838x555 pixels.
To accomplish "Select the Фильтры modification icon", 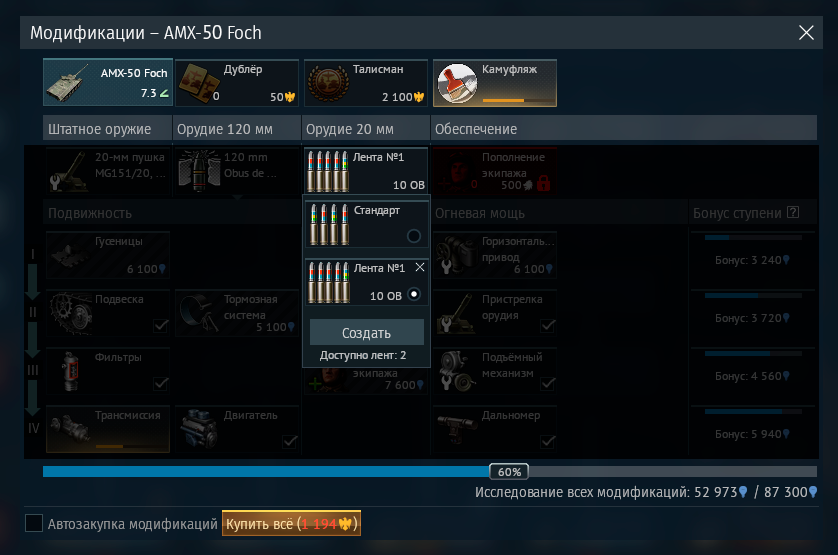I will [x=70, y=371].
